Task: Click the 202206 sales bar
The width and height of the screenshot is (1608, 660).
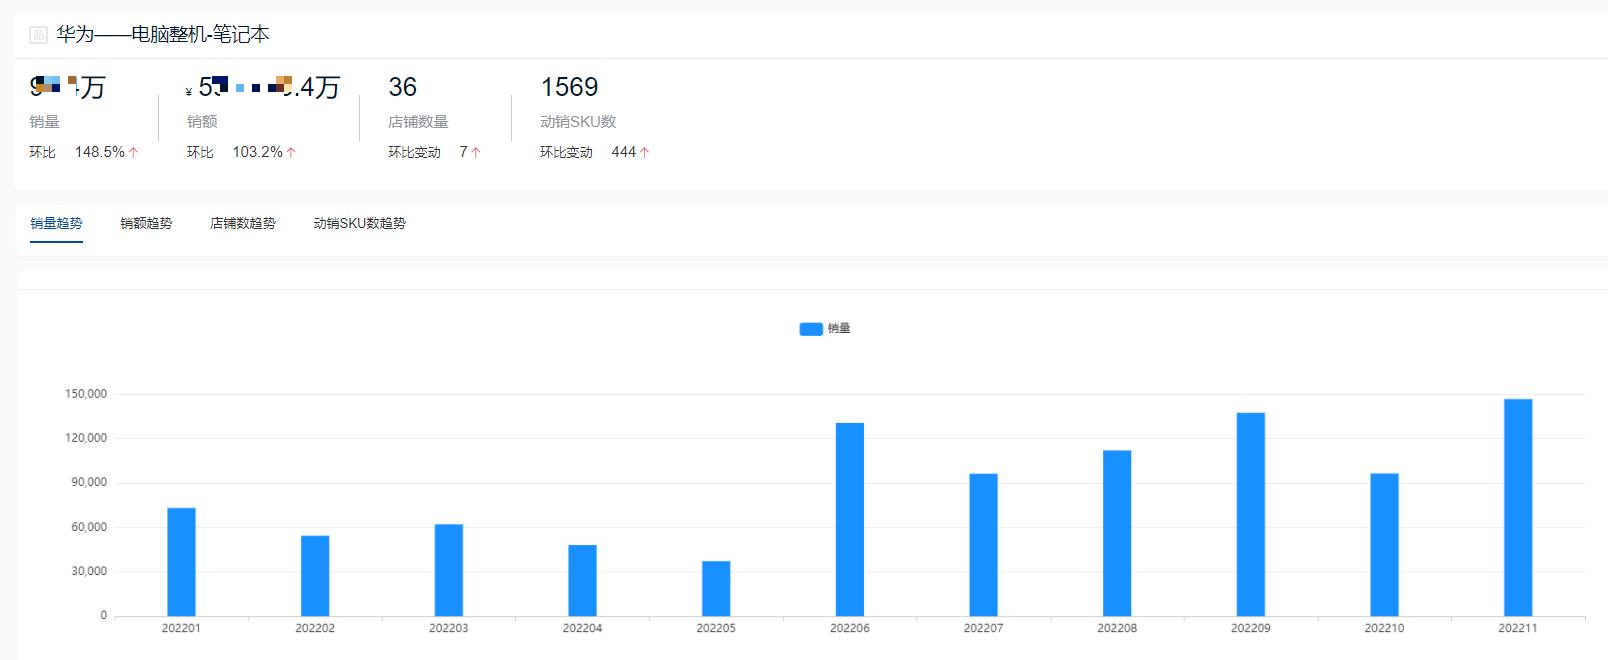Action: point(850,519)
